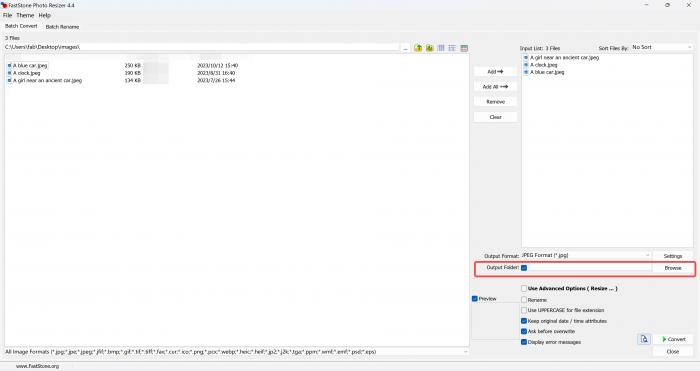The height and width of the screenshot is (371, 700).
Task: Click the date 2023/8/31 16:40
Action: tap(216, 73)
